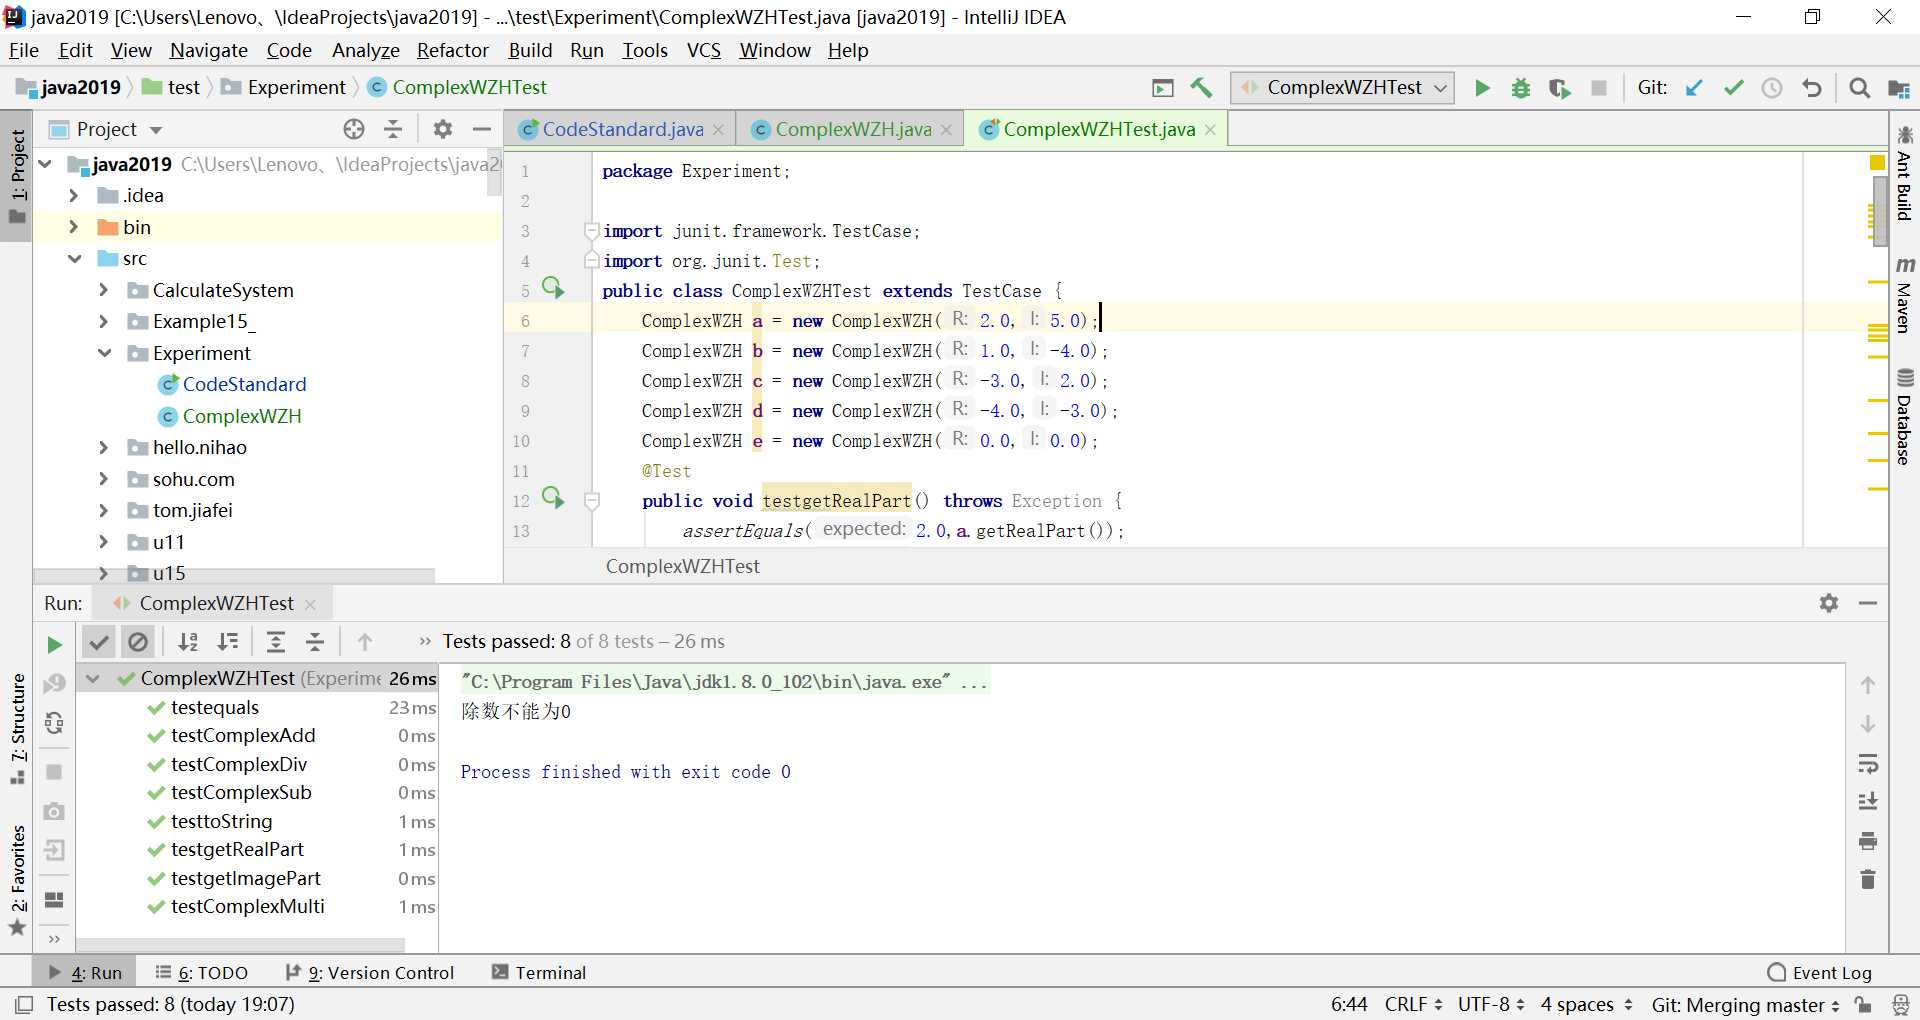The height and width of the screenshot is (1020, 1920).
Task: Collapse all test results icon
Action: pyautogui.click(x=315, y=642)
